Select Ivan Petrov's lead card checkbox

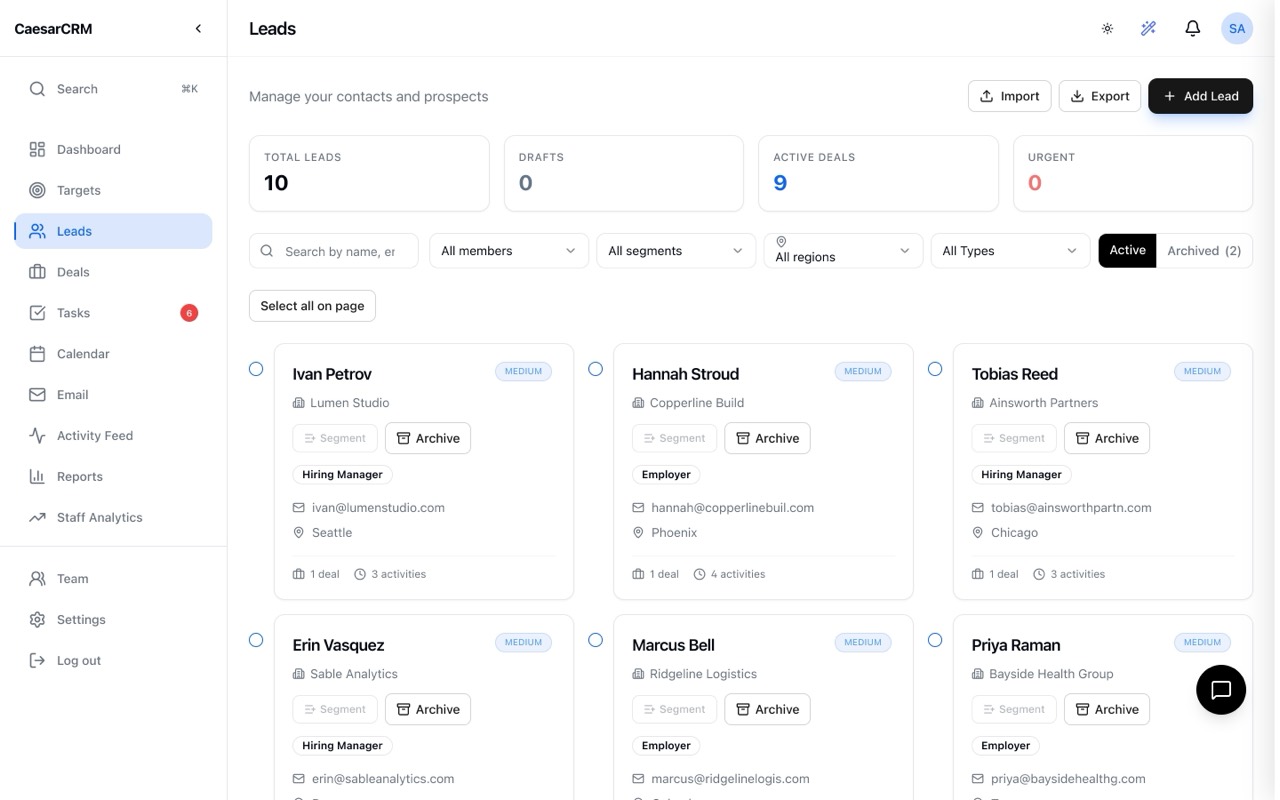click(256, 369)
